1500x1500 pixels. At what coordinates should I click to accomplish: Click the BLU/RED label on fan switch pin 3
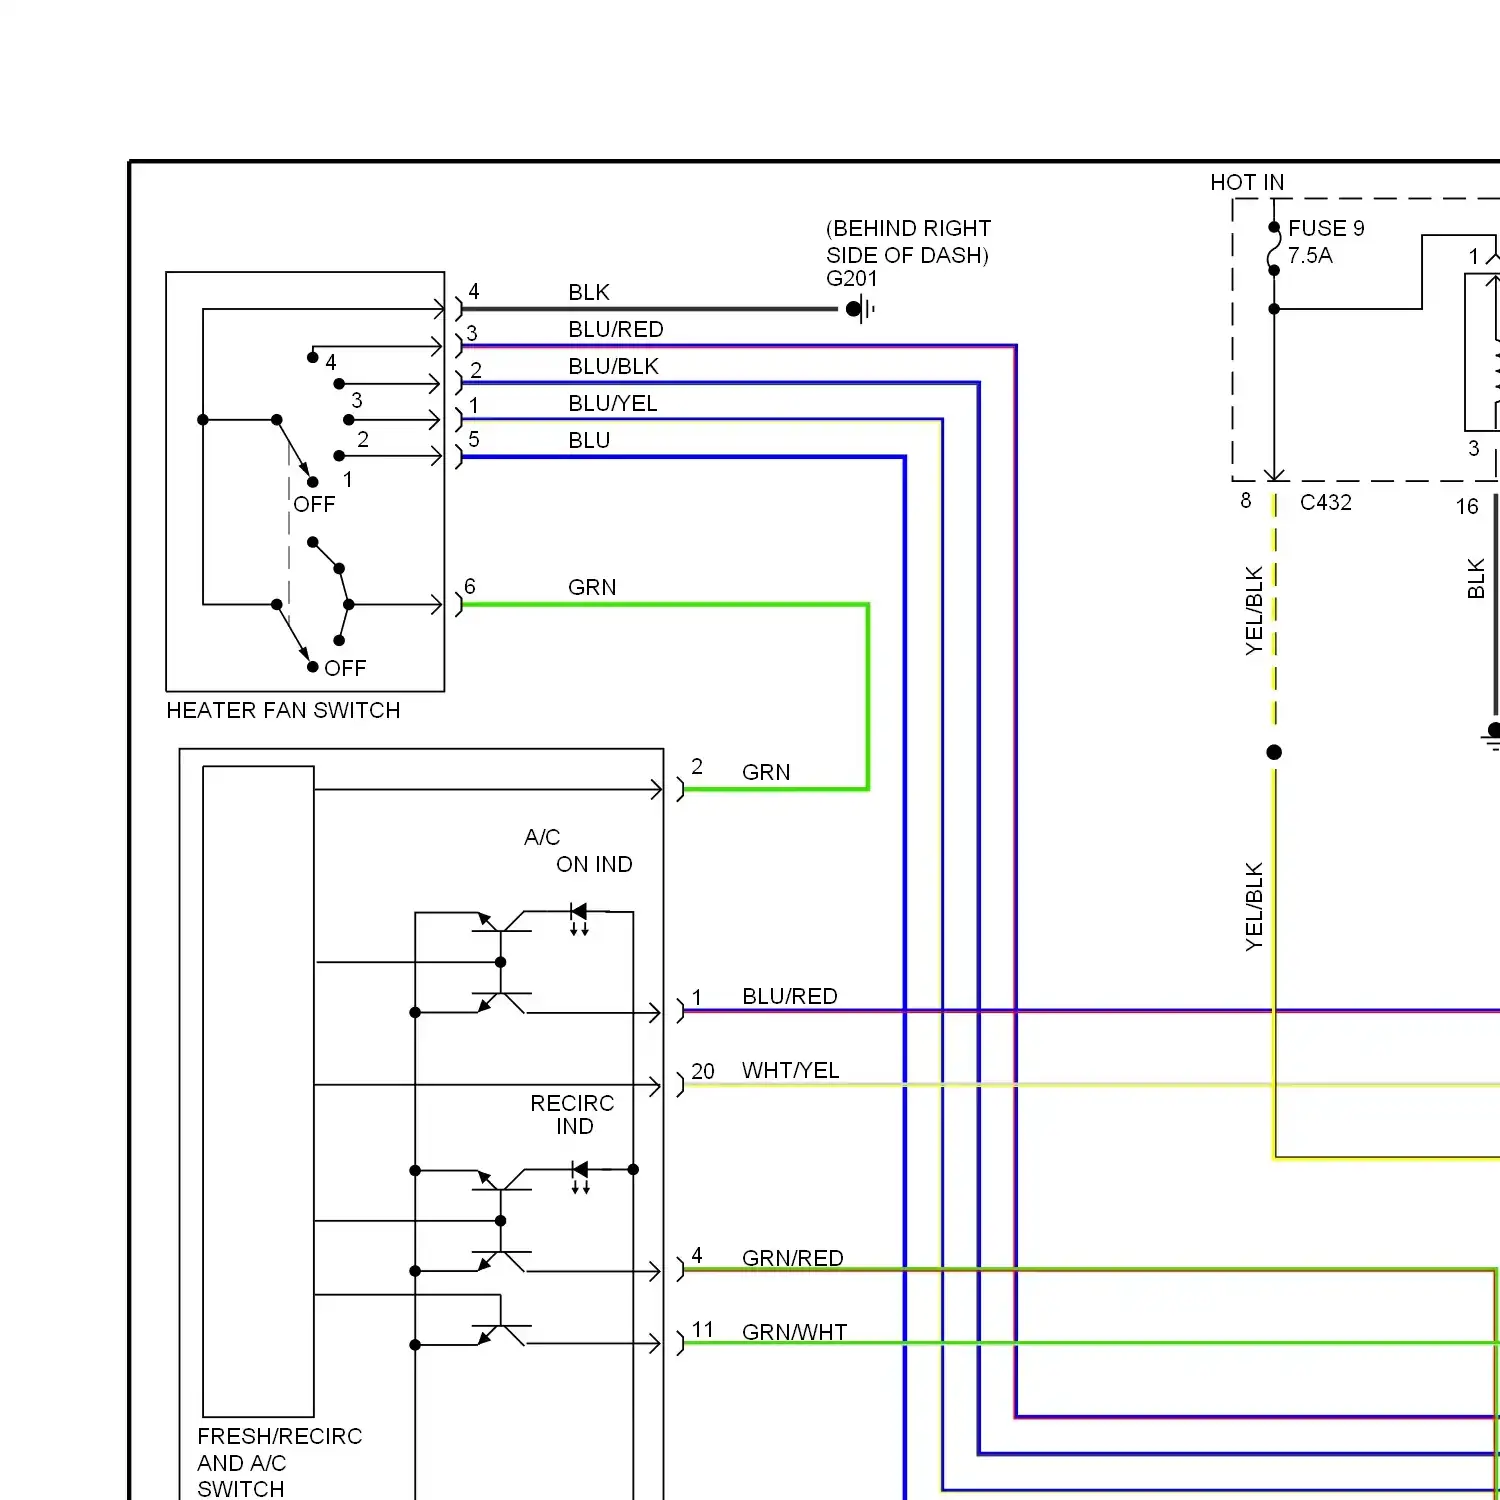pos(616,329)
